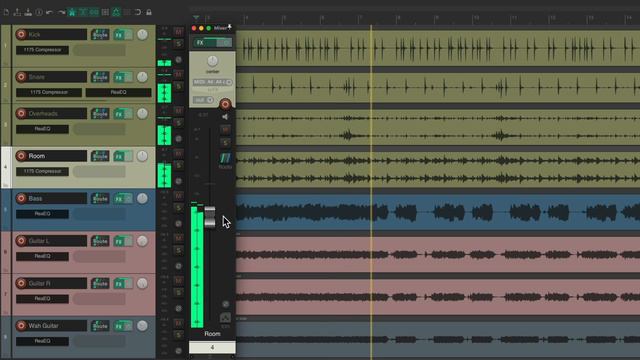Arm the Guitar L track for recording
This screenshot has height=360, width=640.
[21, 241]
